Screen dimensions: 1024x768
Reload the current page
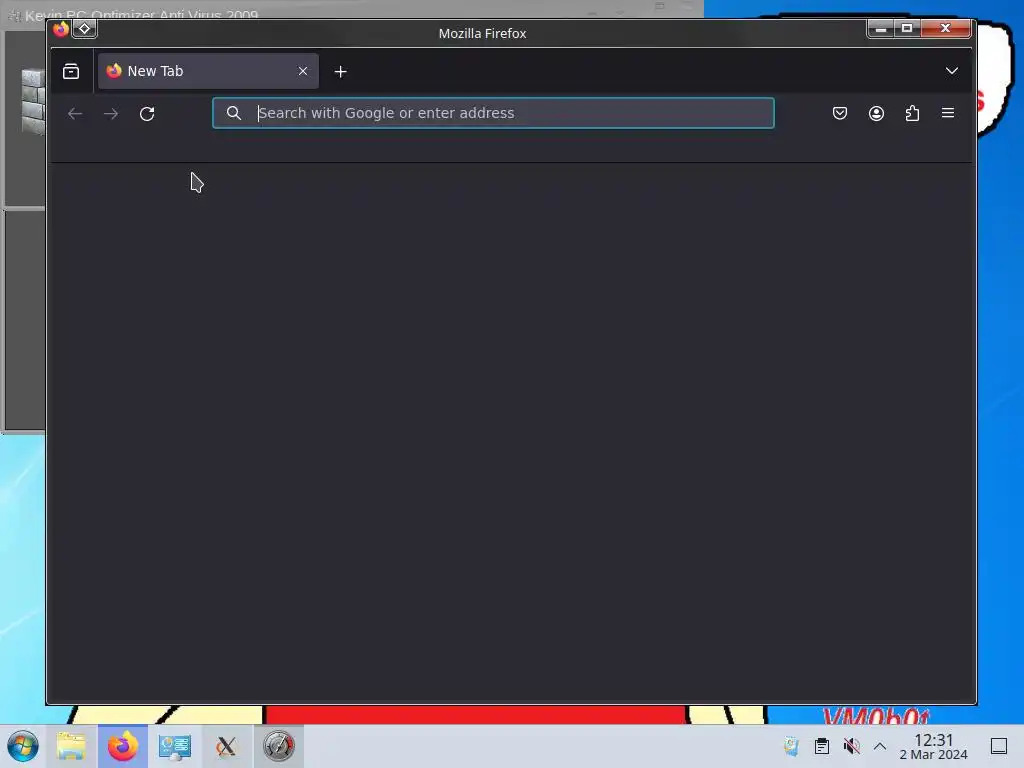click(147, 114)
